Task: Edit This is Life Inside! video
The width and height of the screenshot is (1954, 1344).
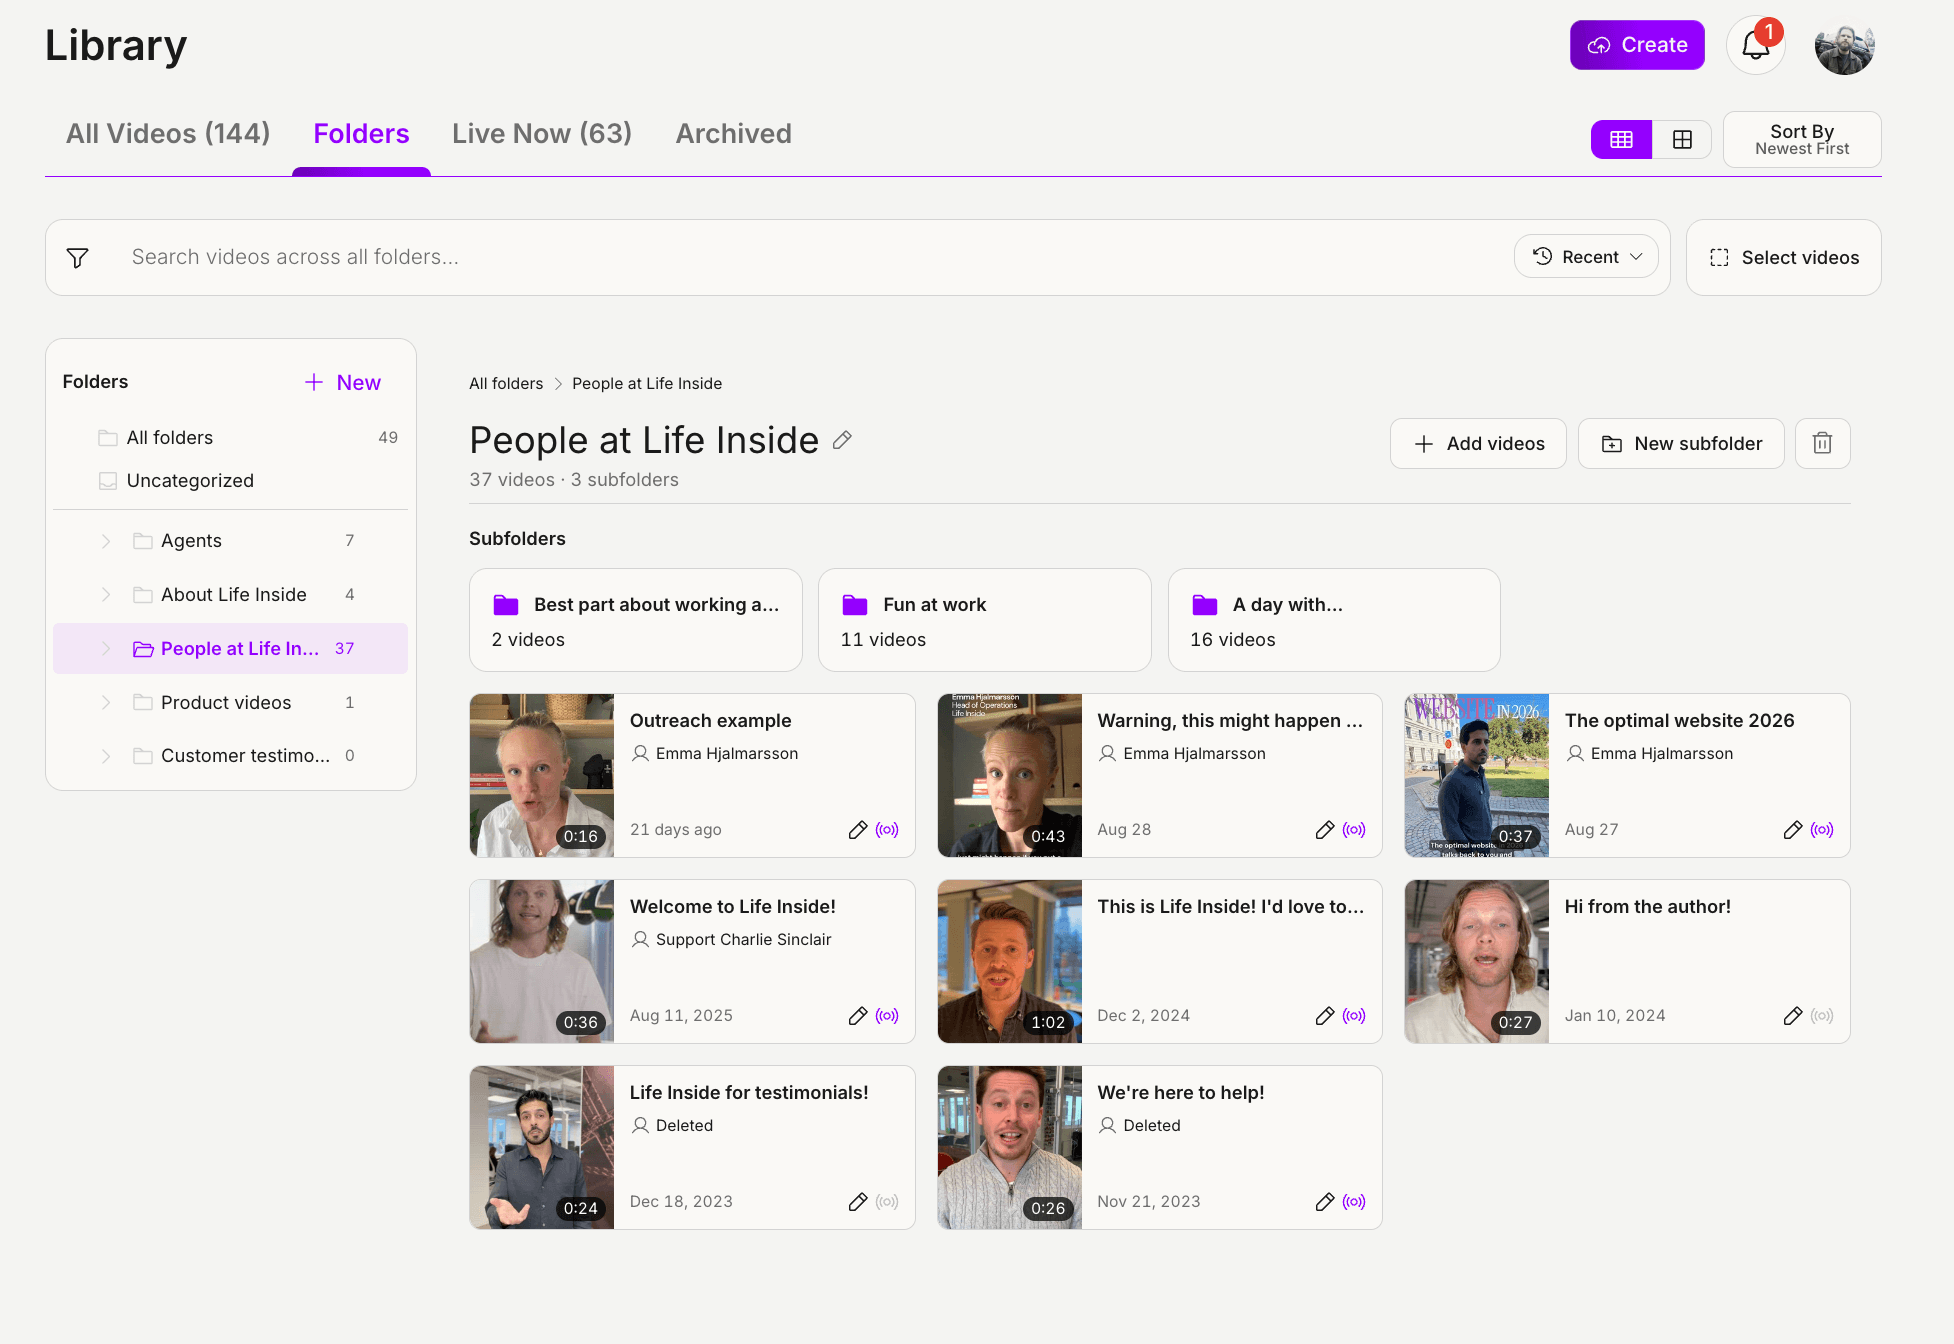Action: coord(1324,1016)
